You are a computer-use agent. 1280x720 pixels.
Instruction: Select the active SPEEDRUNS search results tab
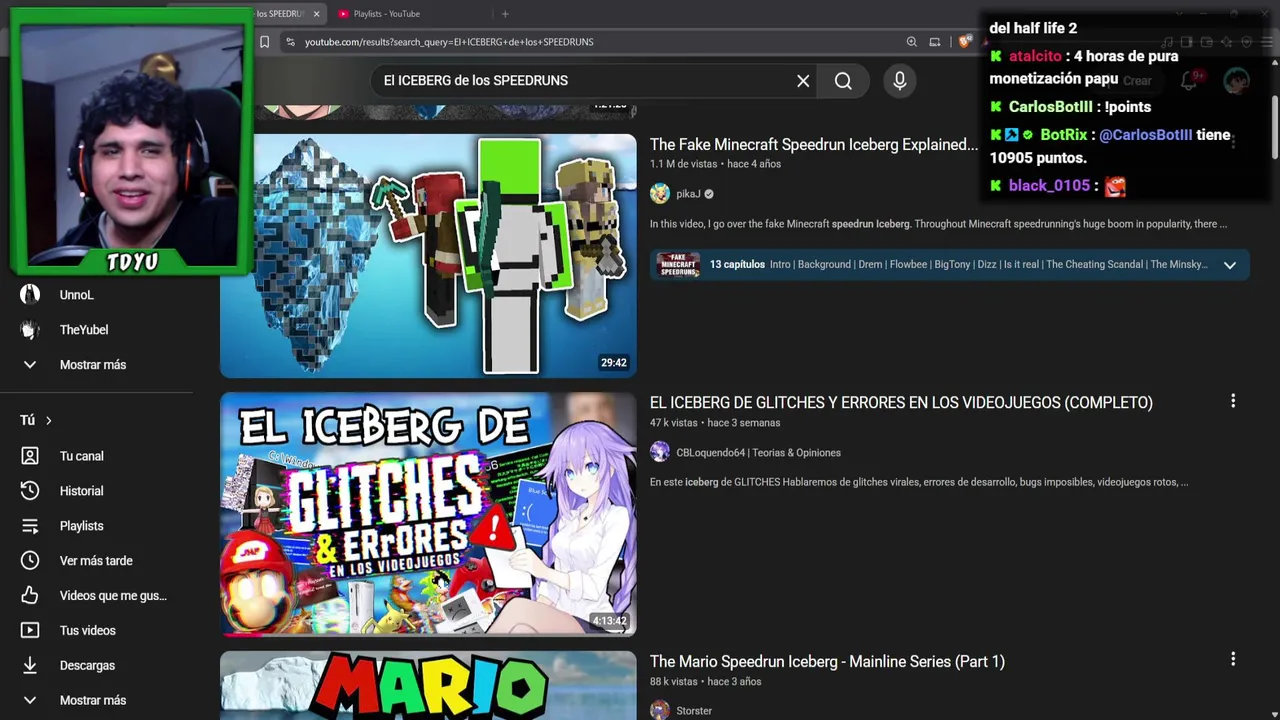click(x=280, y=14)
